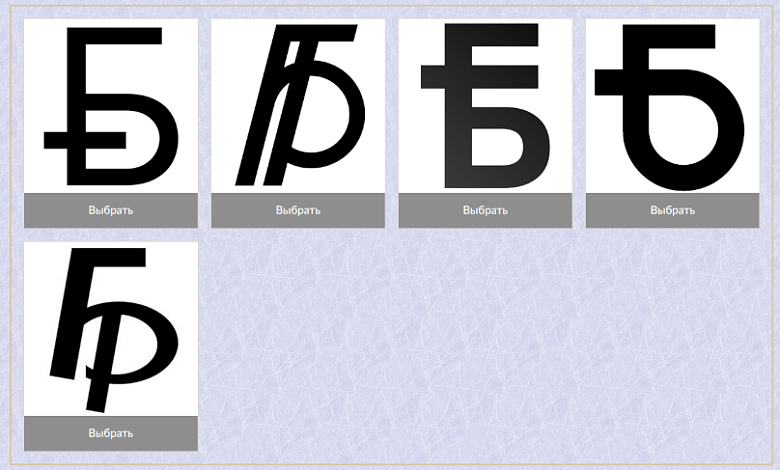Click the slanted Б symbol in second row
780x470 pixels.
[111, 329]
